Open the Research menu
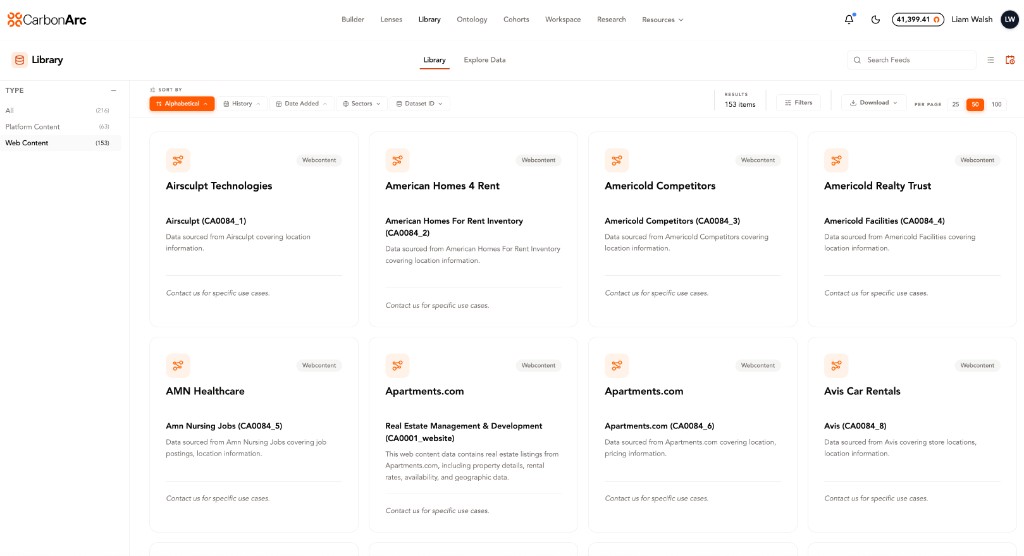Screen dimensions: 1024x556 click(611, 20)
